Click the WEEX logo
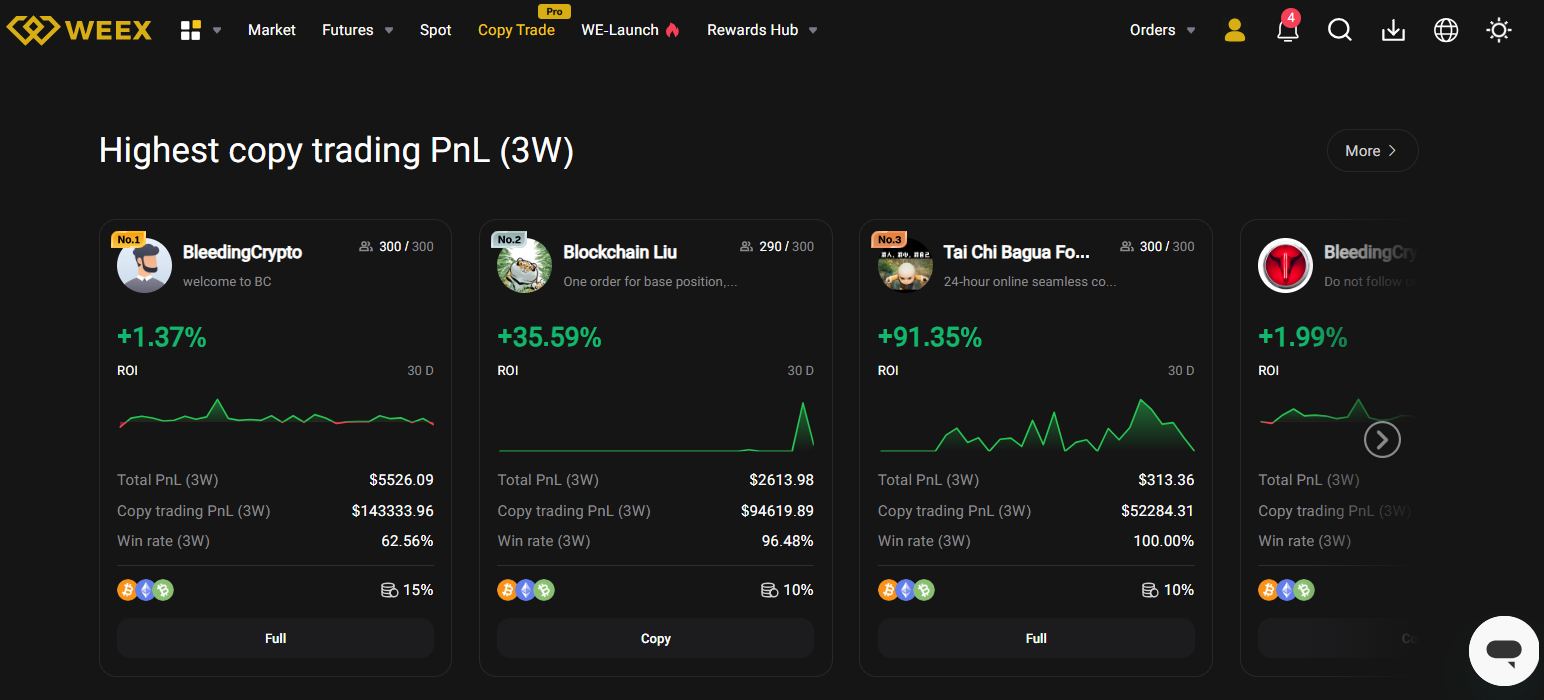Screen dimensions: 1544x700 point(79,30)
